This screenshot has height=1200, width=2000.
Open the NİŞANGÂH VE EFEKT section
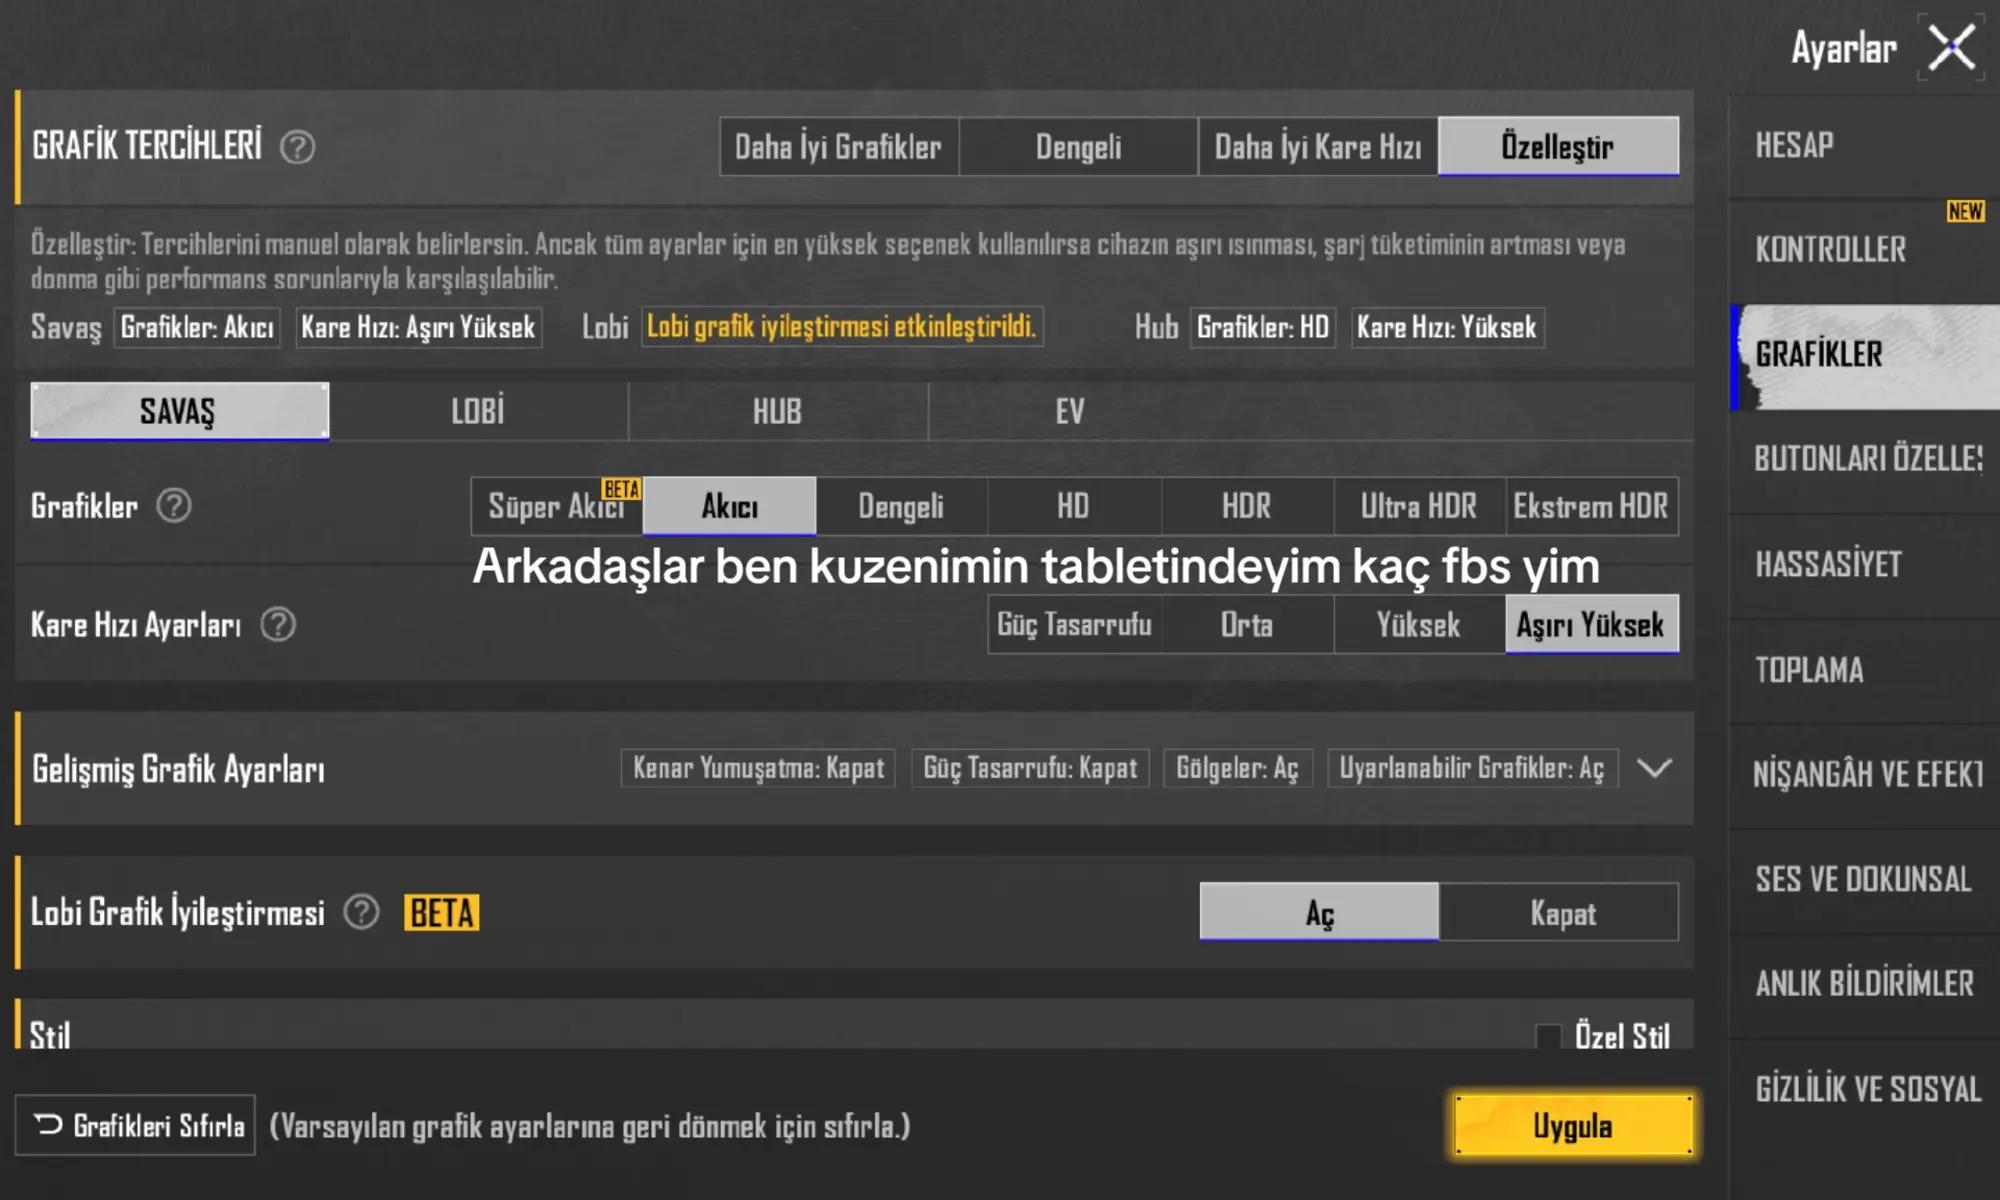coord(1864,775)
